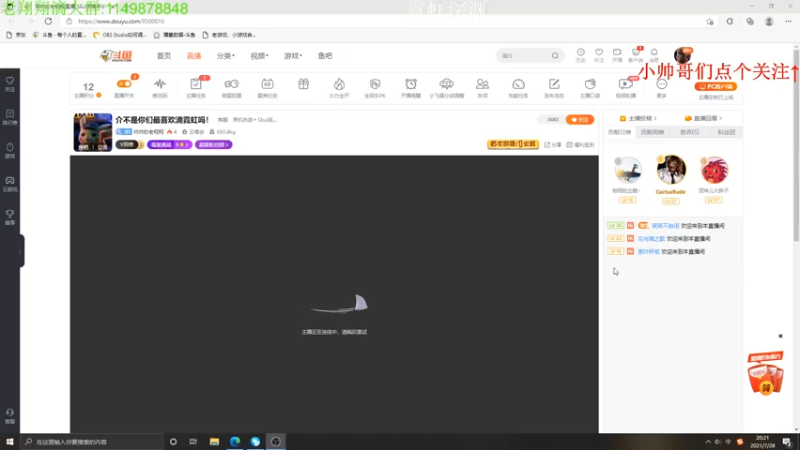This screenshot has width=800, height=450.
Task: Open 主播任务 checklist icon
Action: (x=195, y=84)
